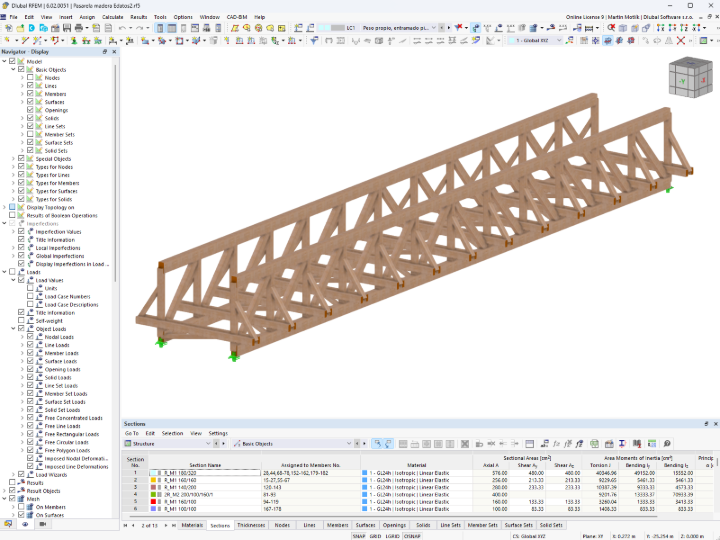Toggle the Members checkbox in Navigator

(30, 94)
